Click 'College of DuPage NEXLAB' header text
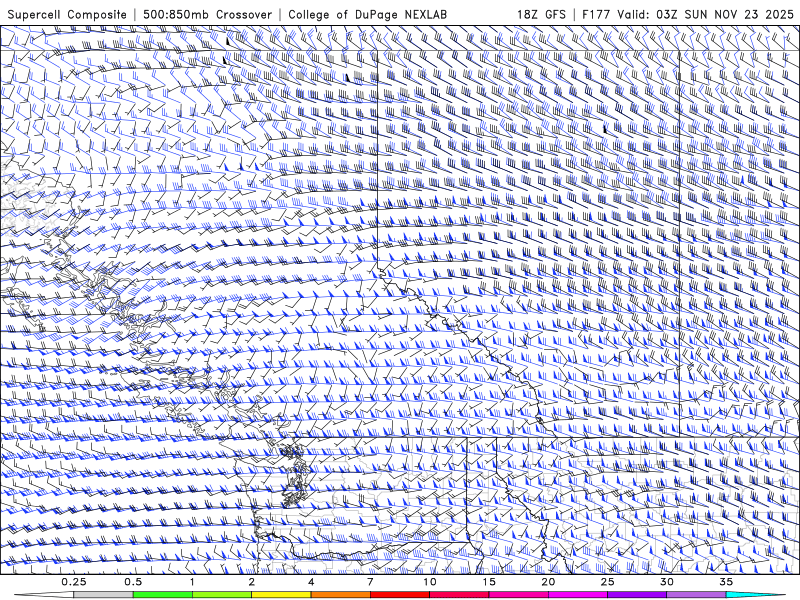 tap(367, 15)
